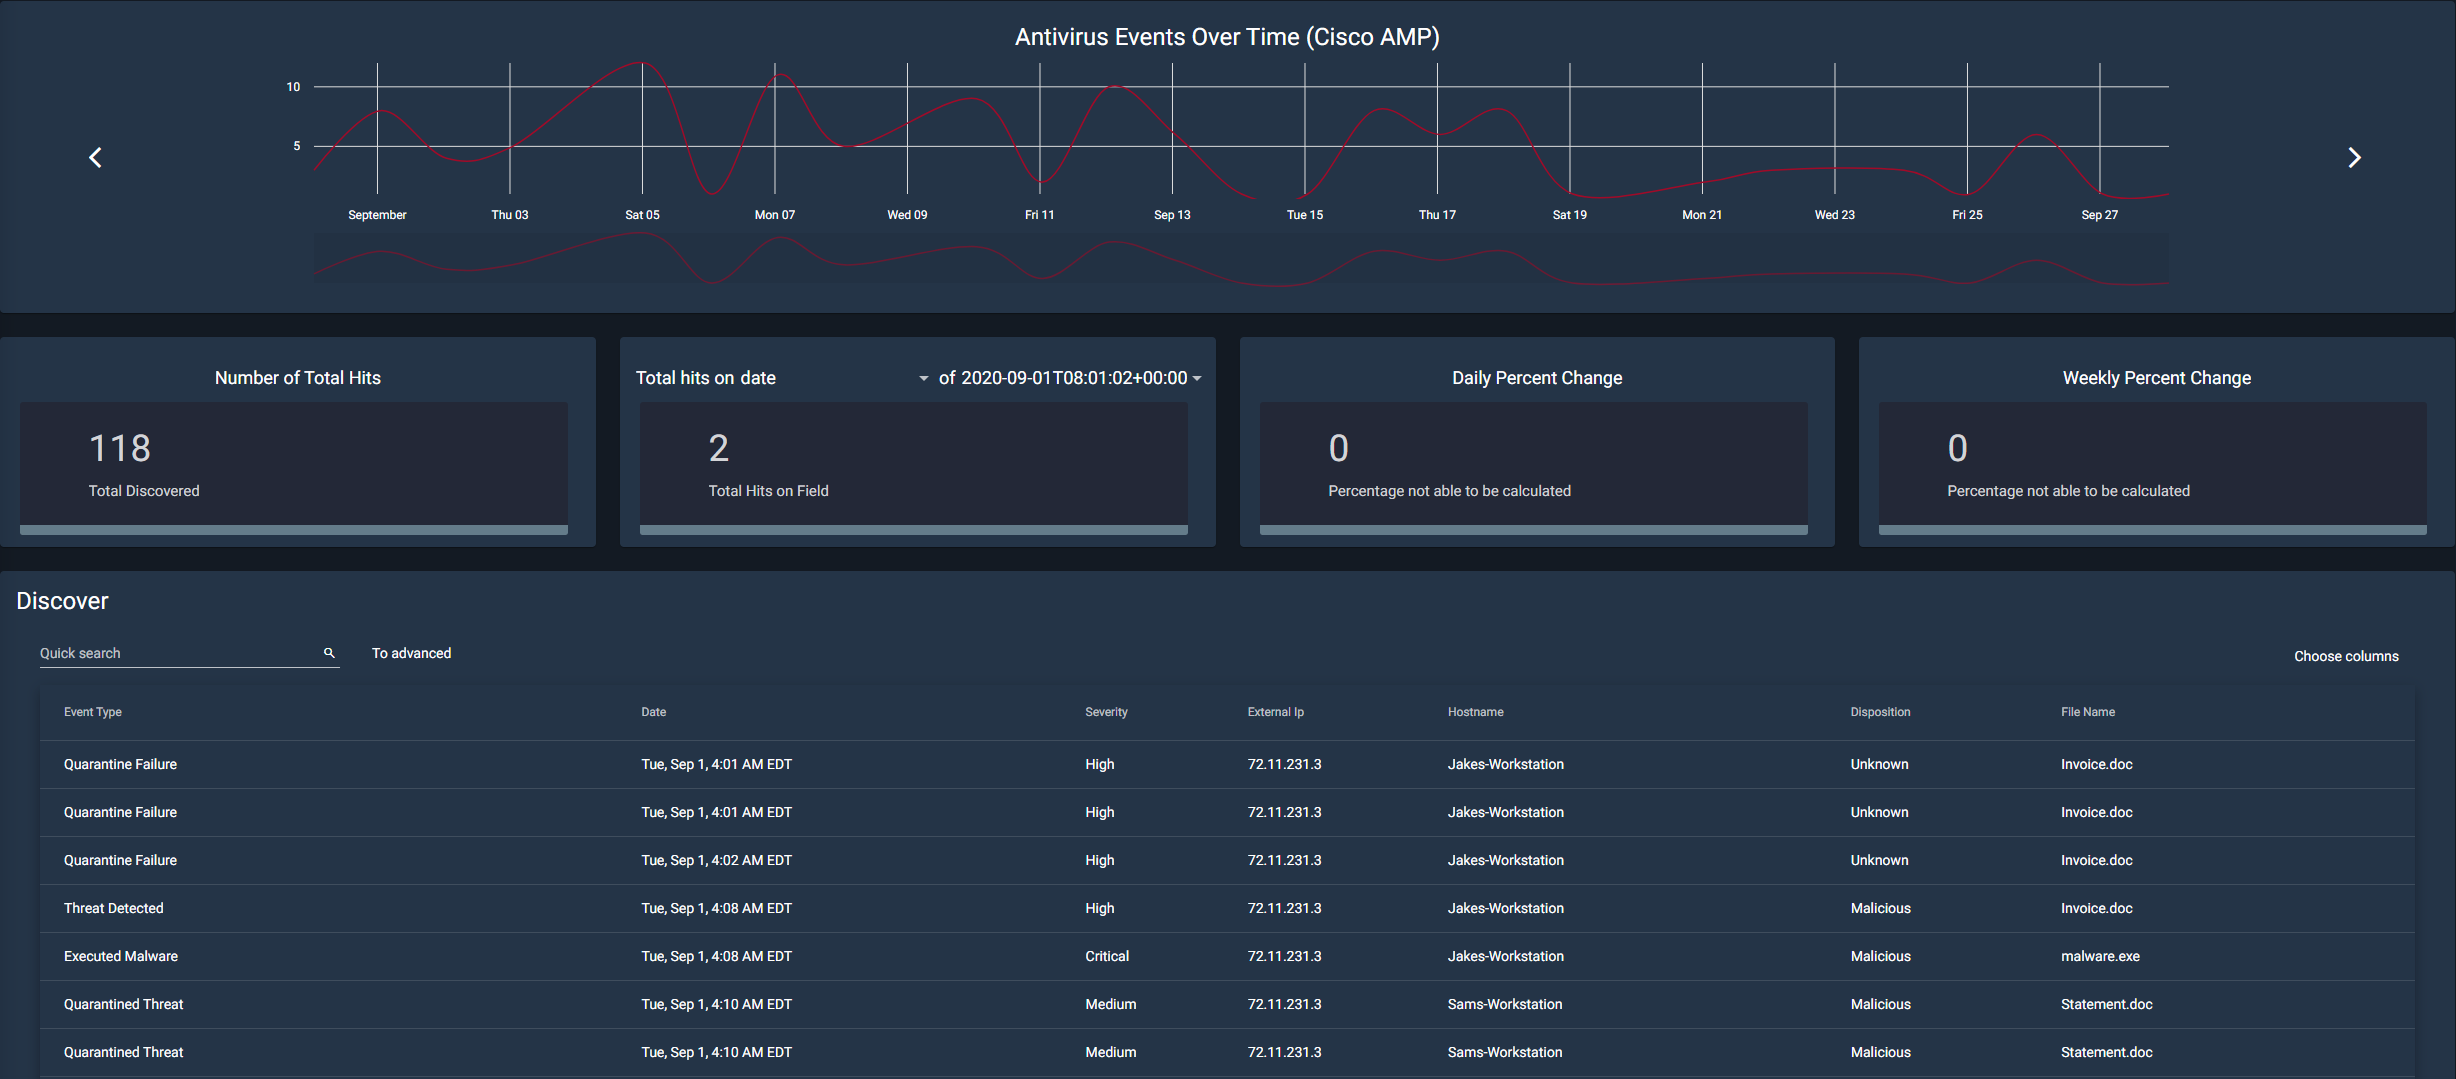Viewport: 2456px width, 1079px height.
Task: Click the chart overview range strip below timeline
Action: click(x=1241, y=259)
